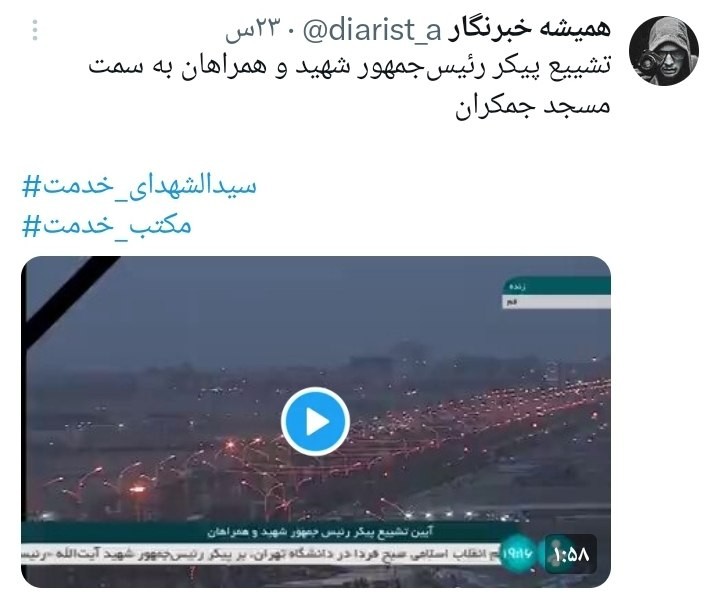Open hashtag #مکتب_خدمت
The width and height of the screenshot is (720, 600).
(107, 225)
